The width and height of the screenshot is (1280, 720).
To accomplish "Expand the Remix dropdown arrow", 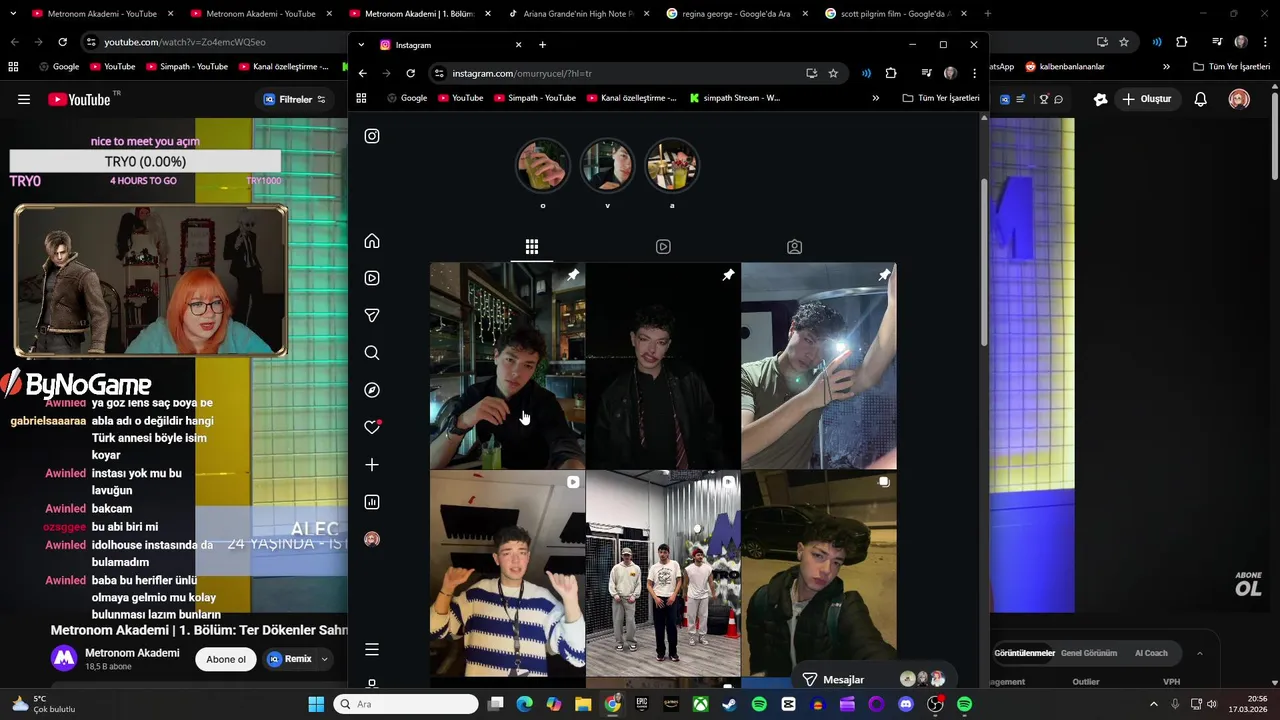I will point(324,659).
